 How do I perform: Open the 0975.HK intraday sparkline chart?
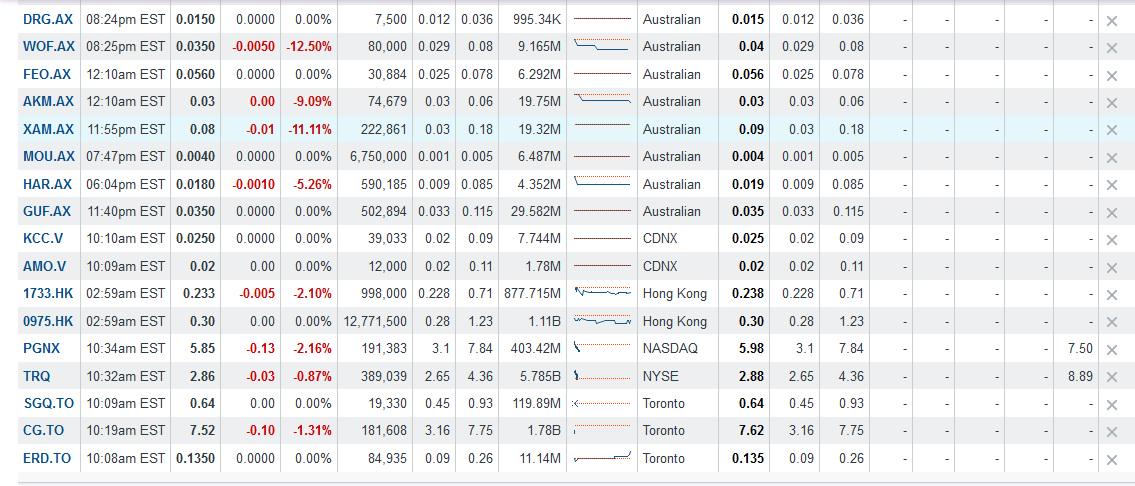pyautogui.click(x=602, y=319)
